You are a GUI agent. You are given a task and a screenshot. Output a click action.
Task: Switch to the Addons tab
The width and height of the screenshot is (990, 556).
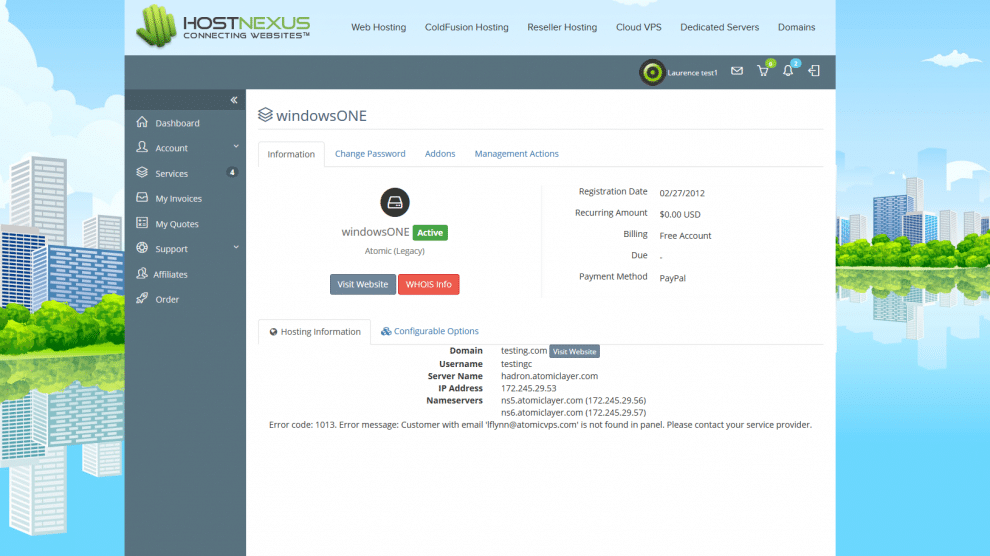click(x=440, y=153)
